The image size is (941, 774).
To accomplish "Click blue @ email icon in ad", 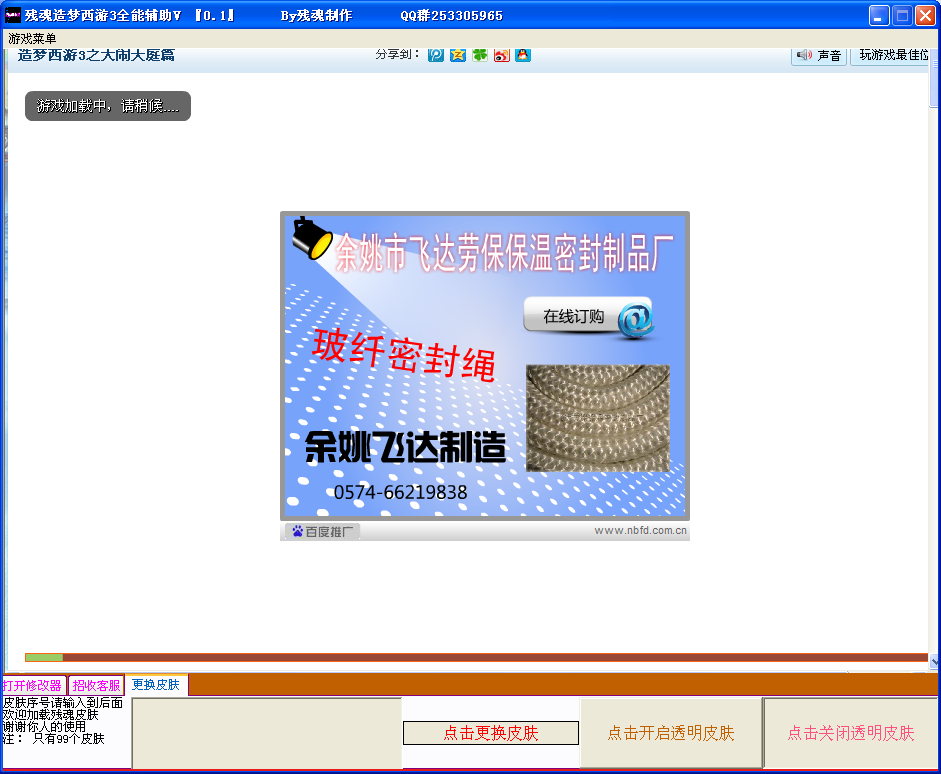I will pos(636,319).
